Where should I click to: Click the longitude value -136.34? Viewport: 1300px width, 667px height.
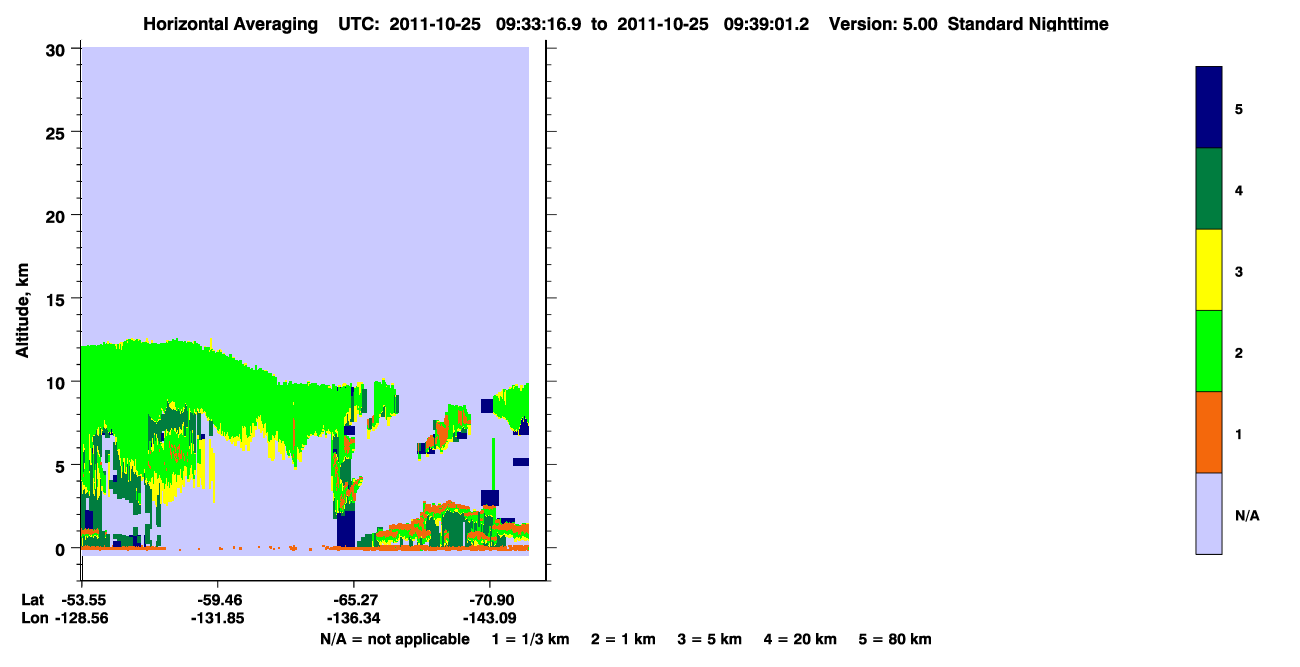click(x=353, y=618)
